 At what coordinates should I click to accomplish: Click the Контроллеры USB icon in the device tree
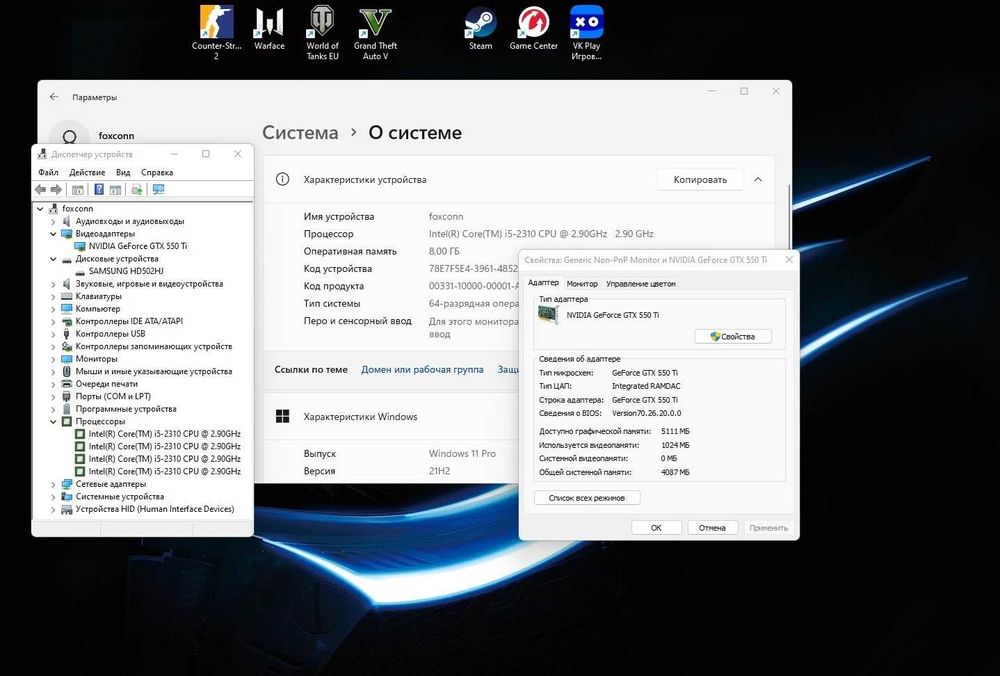coord(66,334)
